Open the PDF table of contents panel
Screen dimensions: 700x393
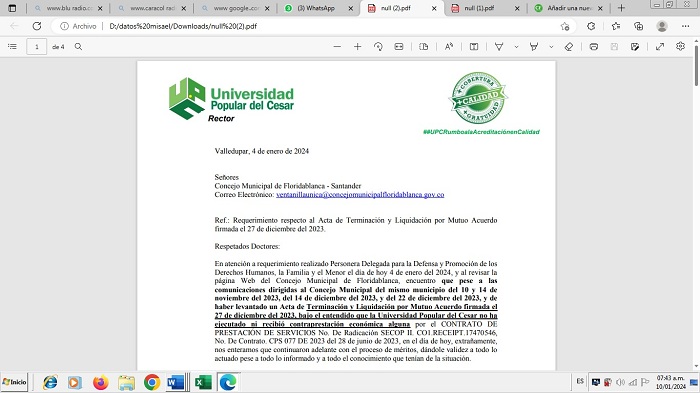(12, 46)
